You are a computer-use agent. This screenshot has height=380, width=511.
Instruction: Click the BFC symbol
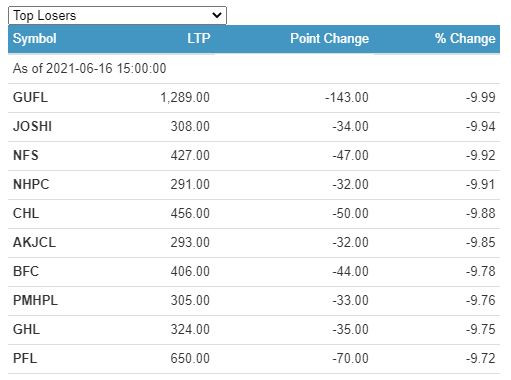click(26, 272)
